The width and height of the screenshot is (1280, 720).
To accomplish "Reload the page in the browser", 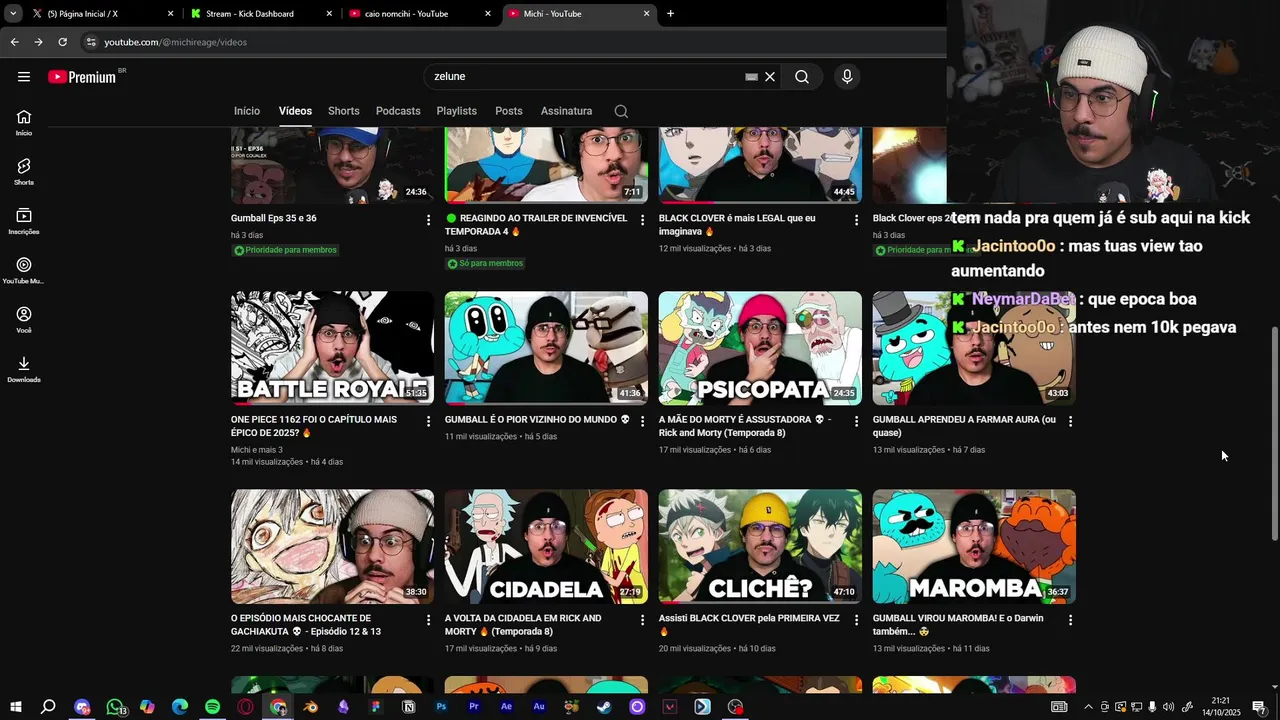I will tap(62, 42).
